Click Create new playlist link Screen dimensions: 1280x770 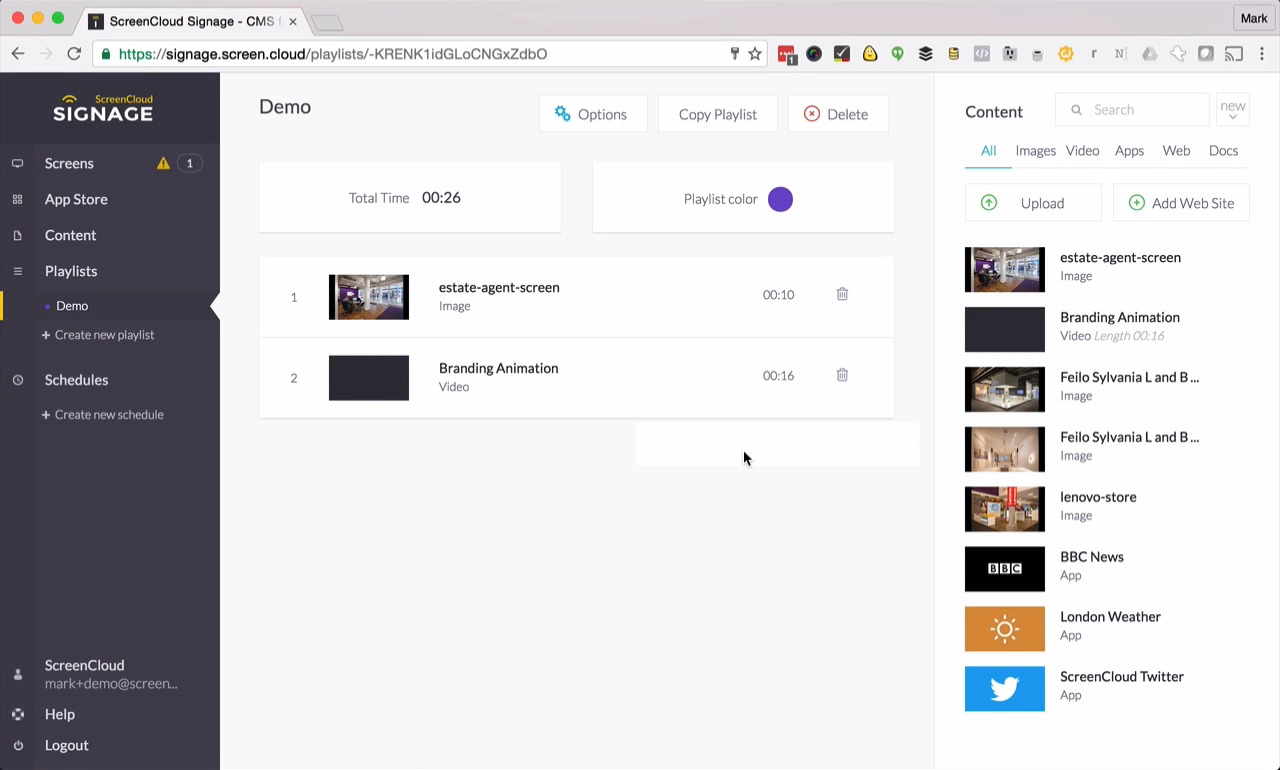[x=98, y=335]
